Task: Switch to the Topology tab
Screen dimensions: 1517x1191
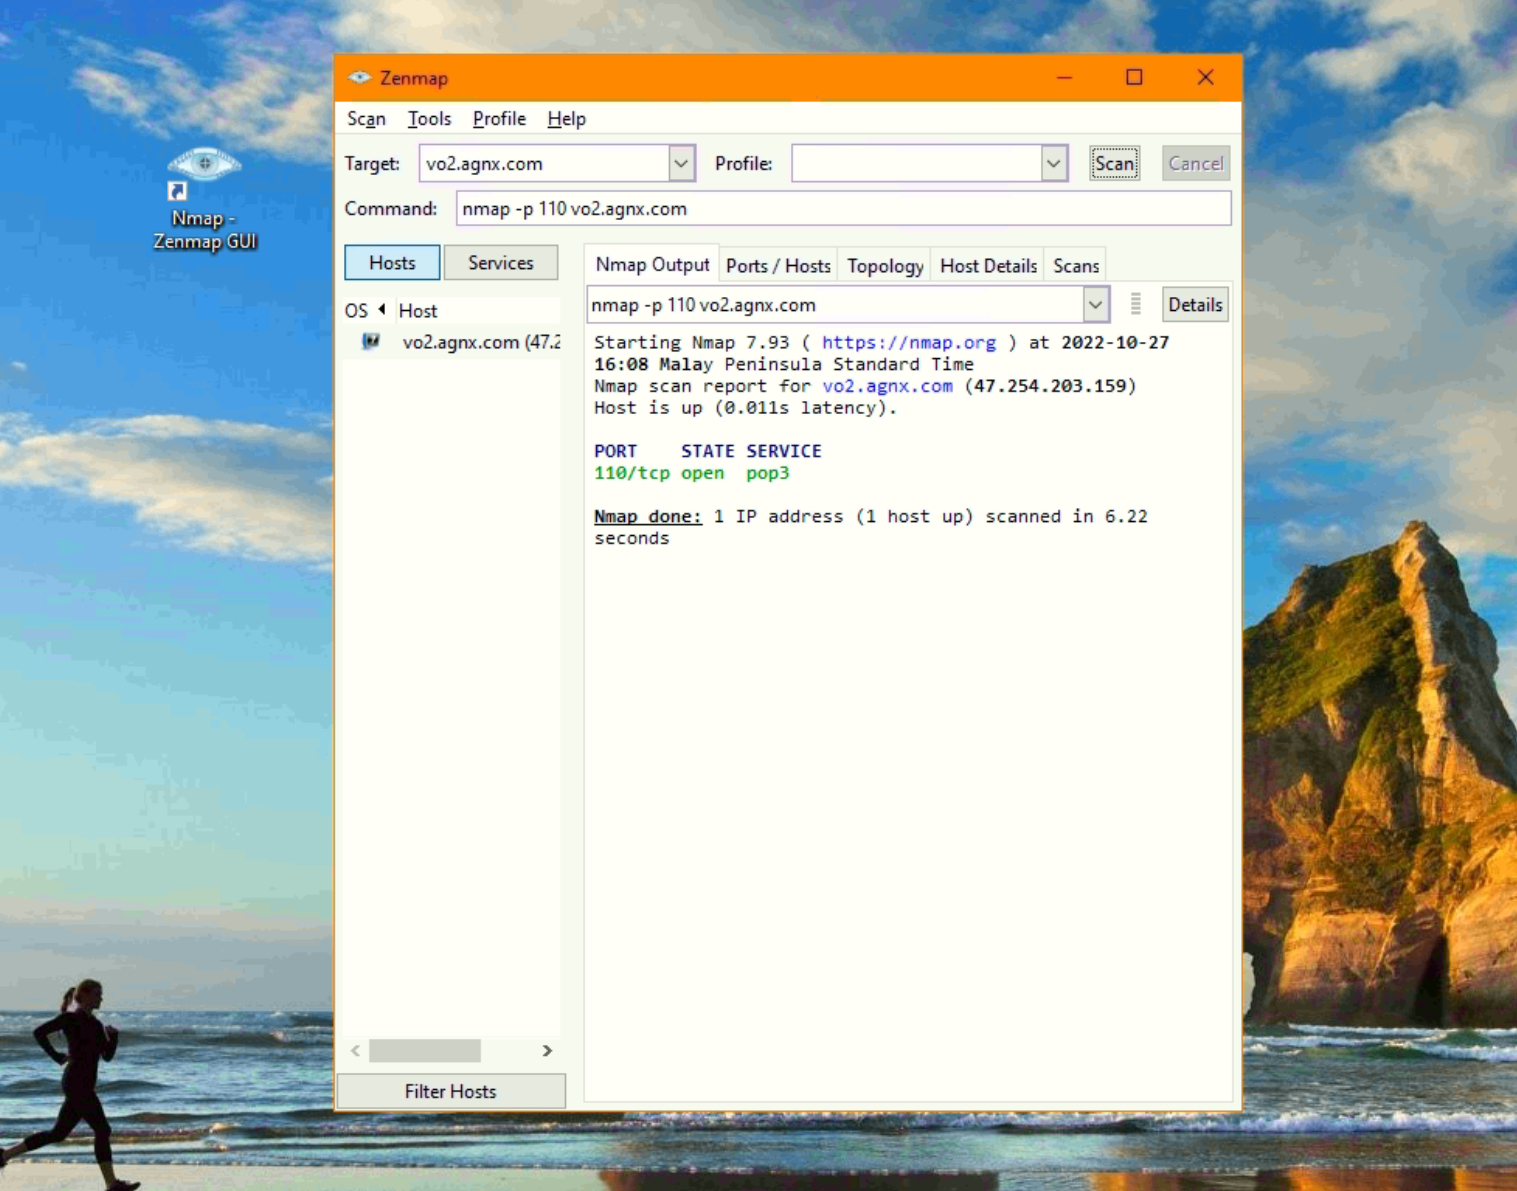Action: [885, 266]
